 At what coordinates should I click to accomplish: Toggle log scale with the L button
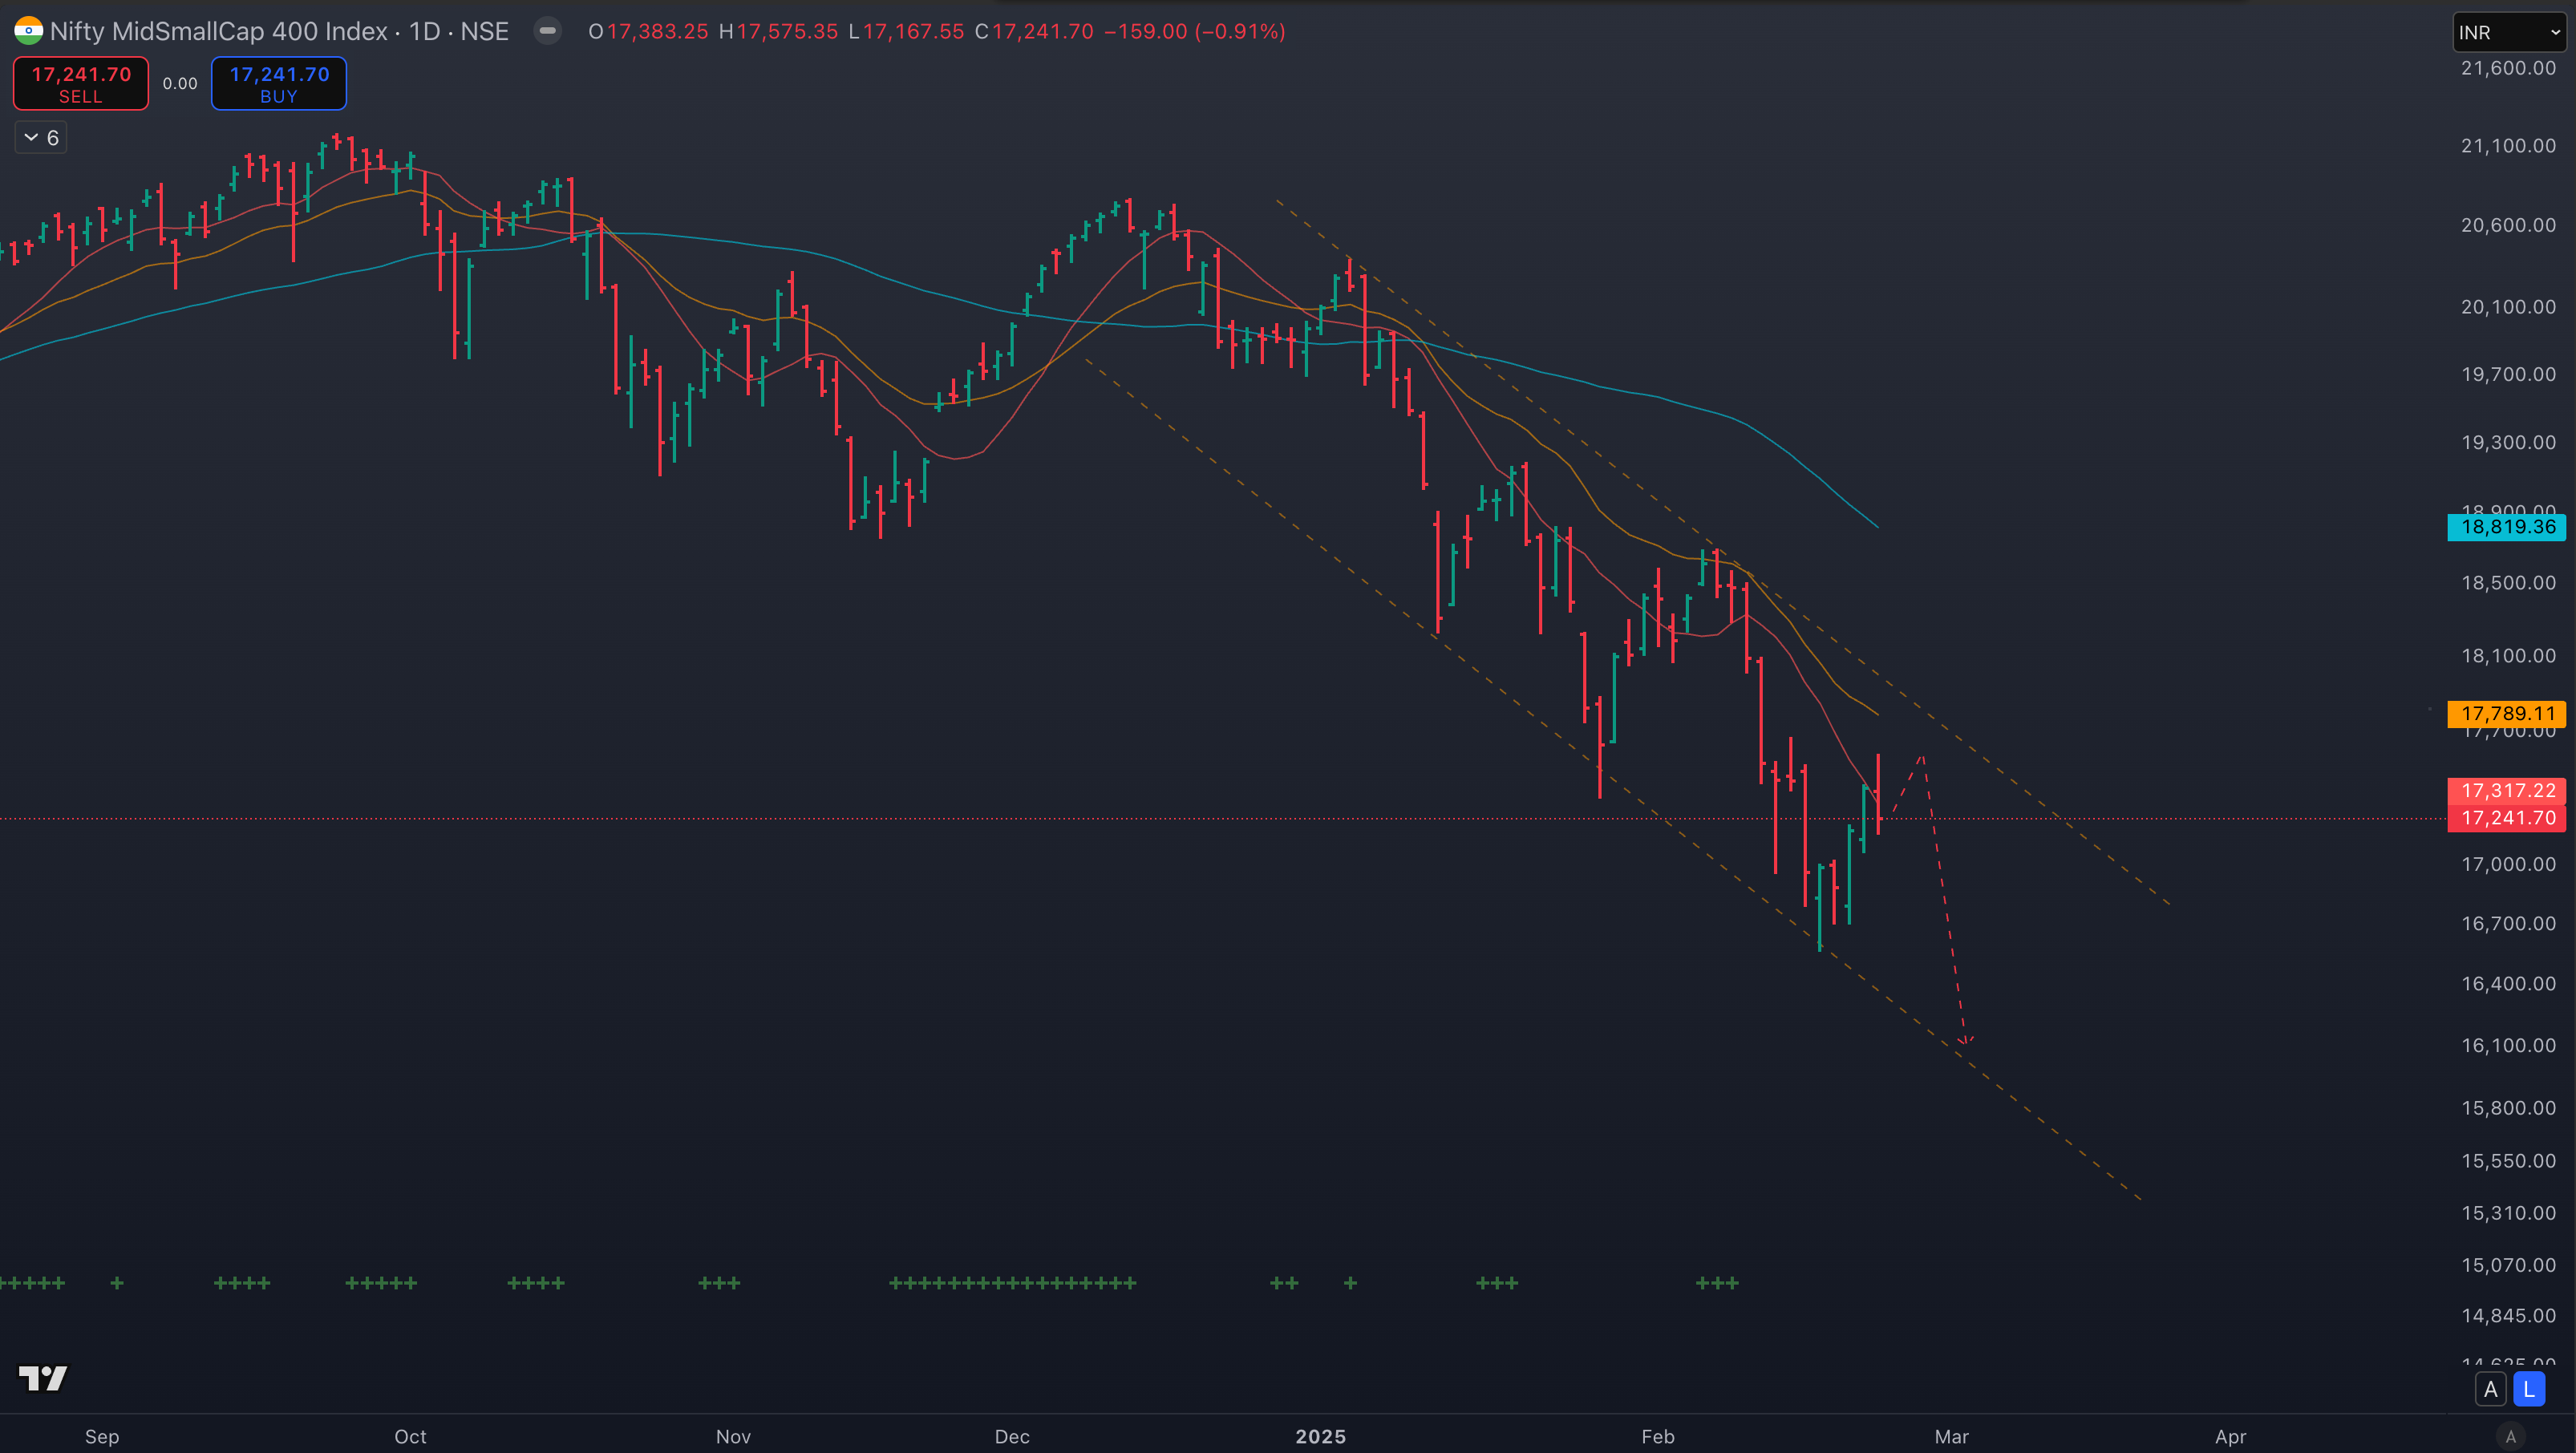(2529, 1389)
